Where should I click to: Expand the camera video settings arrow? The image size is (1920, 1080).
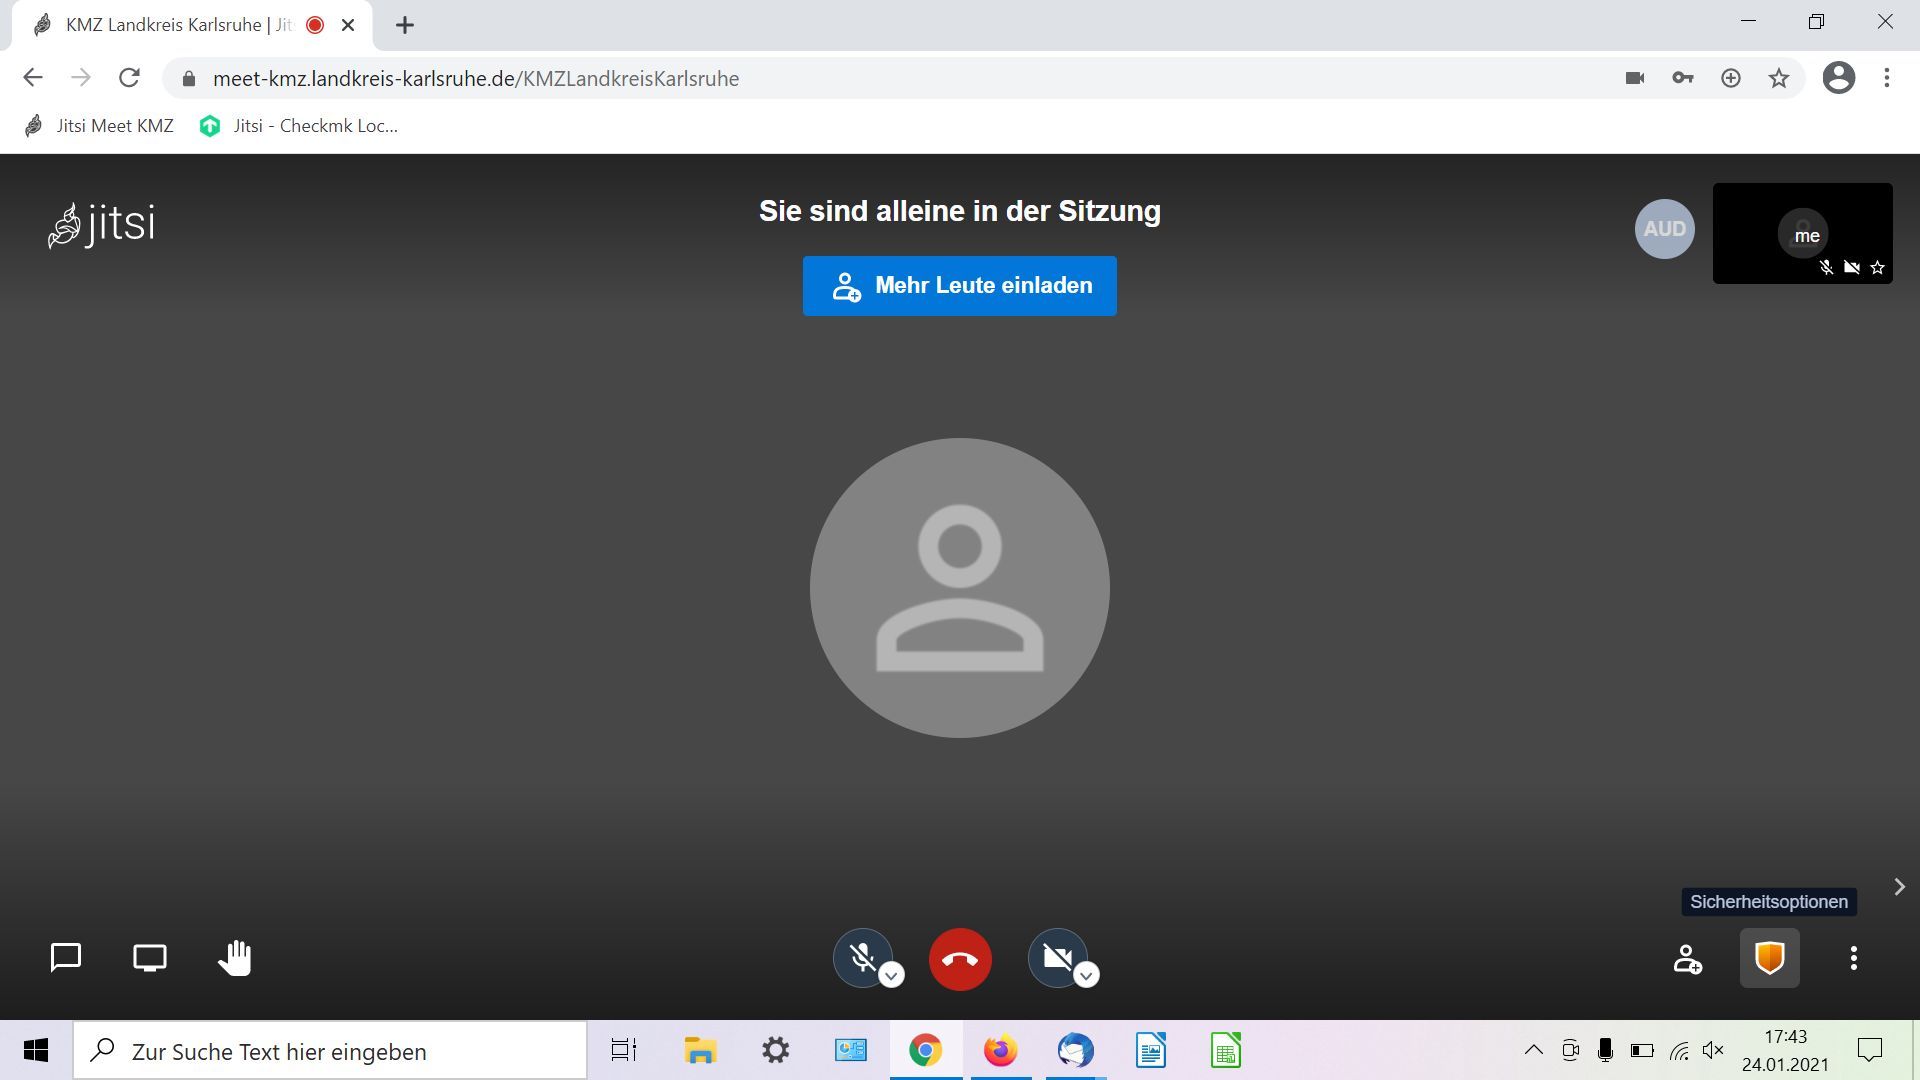click(x=1087, y=975)
